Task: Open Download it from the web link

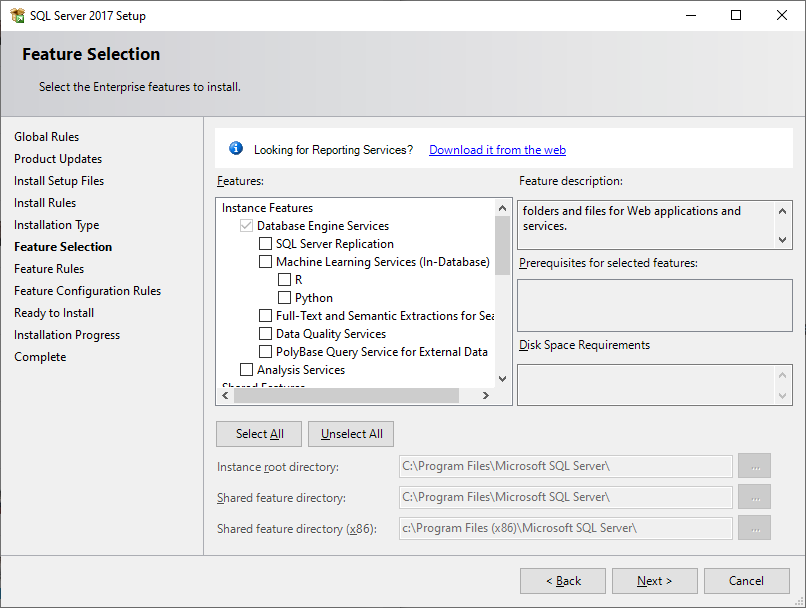Action: (x=497, y=150)
